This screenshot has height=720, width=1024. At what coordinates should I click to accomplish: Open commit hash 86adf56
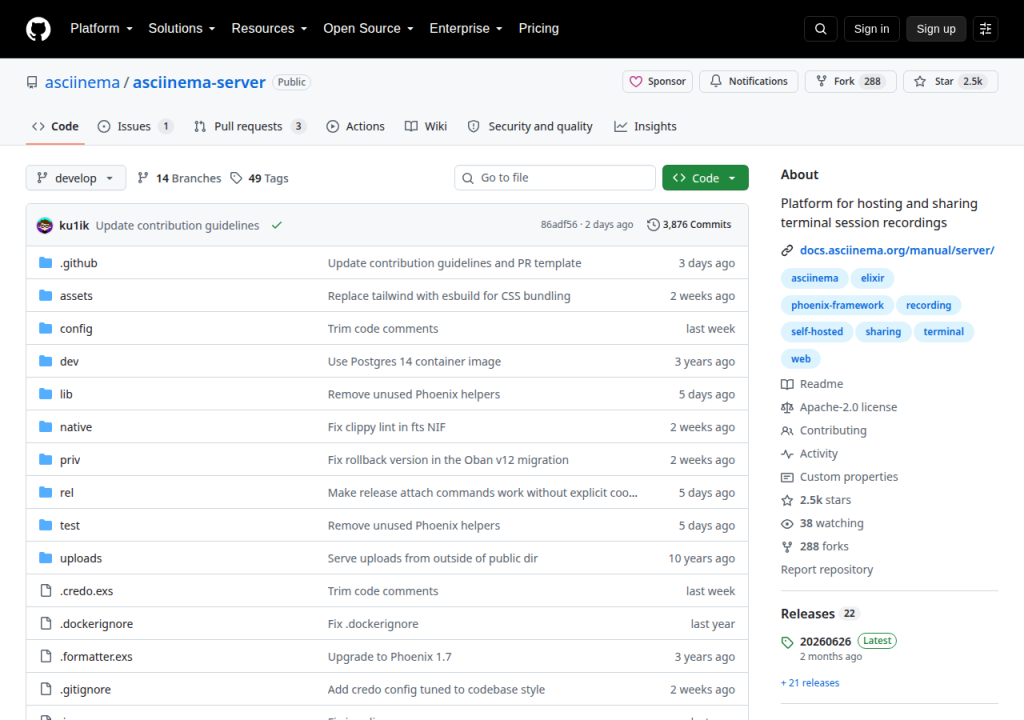(x=559, y=225)
